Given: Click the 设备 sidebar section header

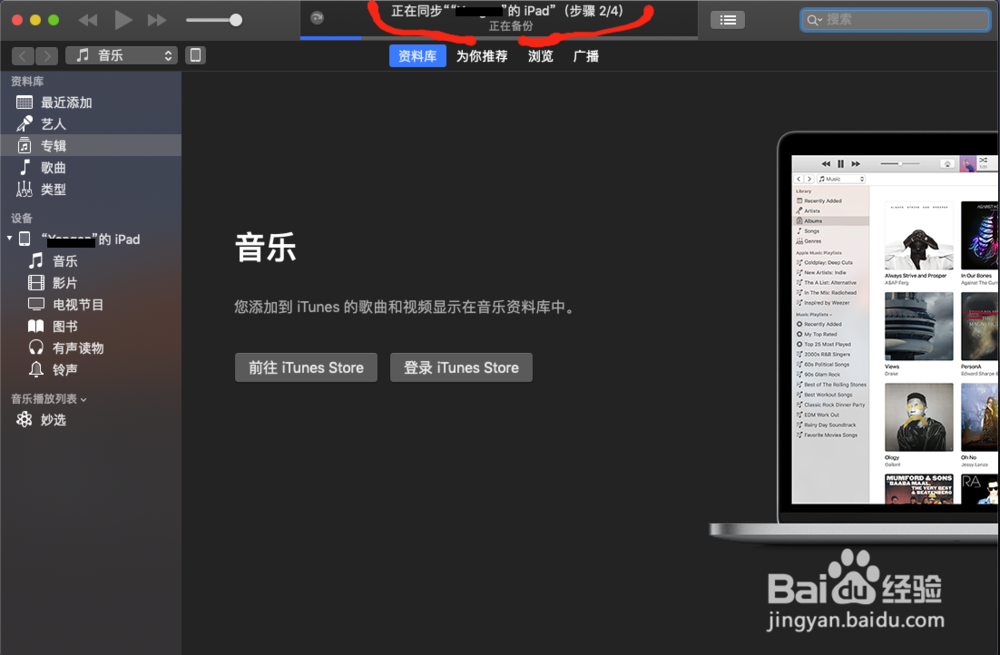Looking at the screenshot, I should [22, 218].
